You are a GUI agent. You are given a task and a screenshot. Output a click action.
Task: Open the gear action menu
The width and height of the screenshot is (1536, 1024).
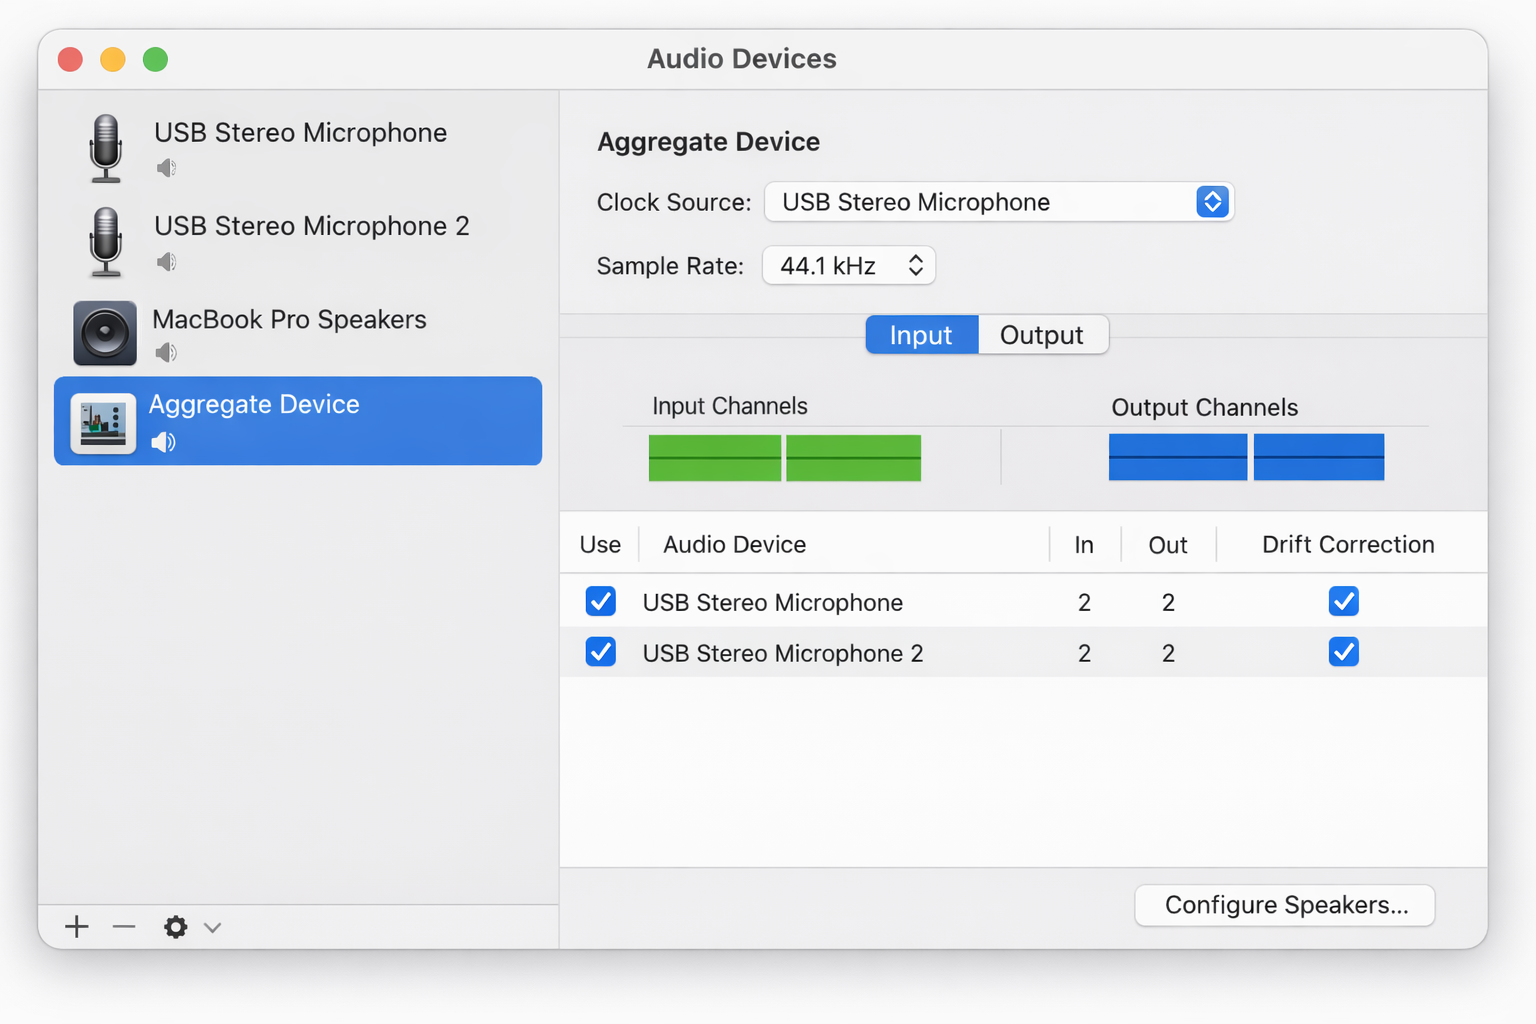[176, 927]
